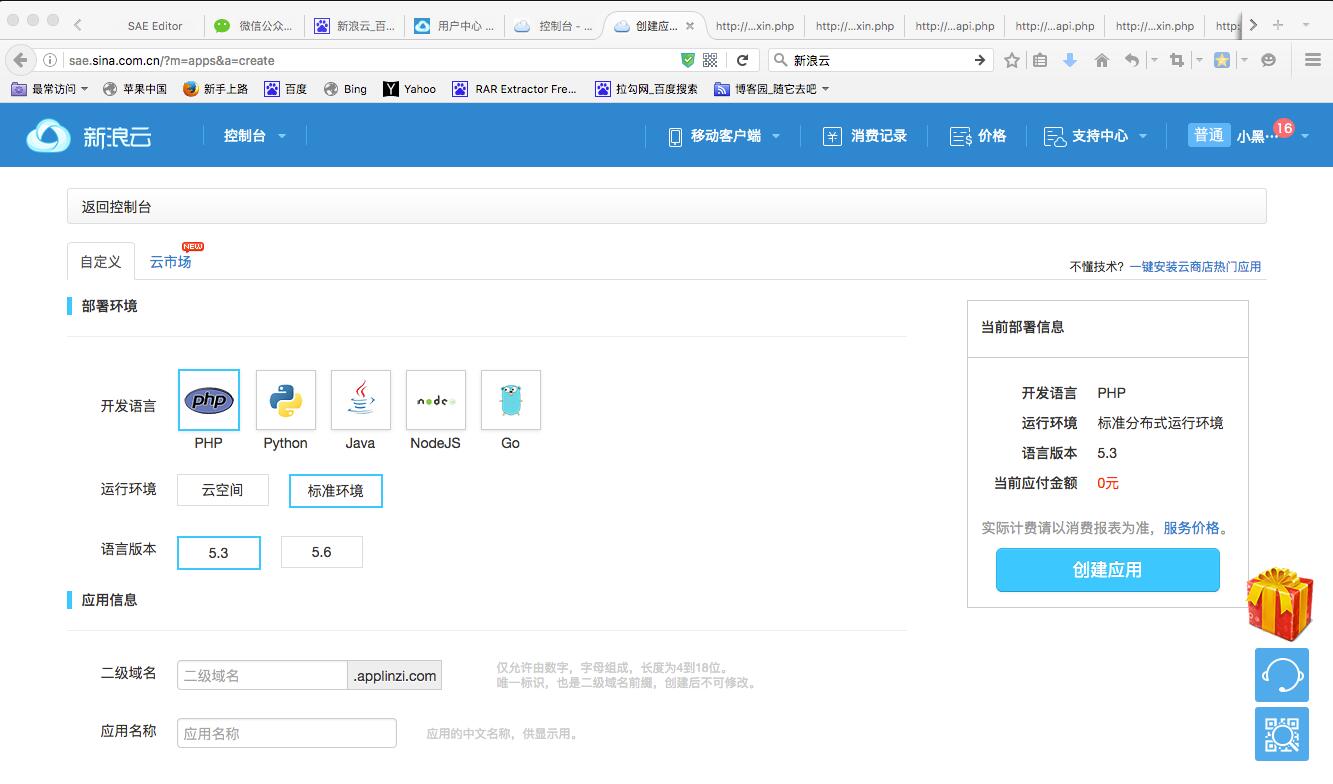The height and width of the screenshot is (784, 1333).
Task: Open new tab with plus button
Action: pyautogui.click(x=1277, y=25)
